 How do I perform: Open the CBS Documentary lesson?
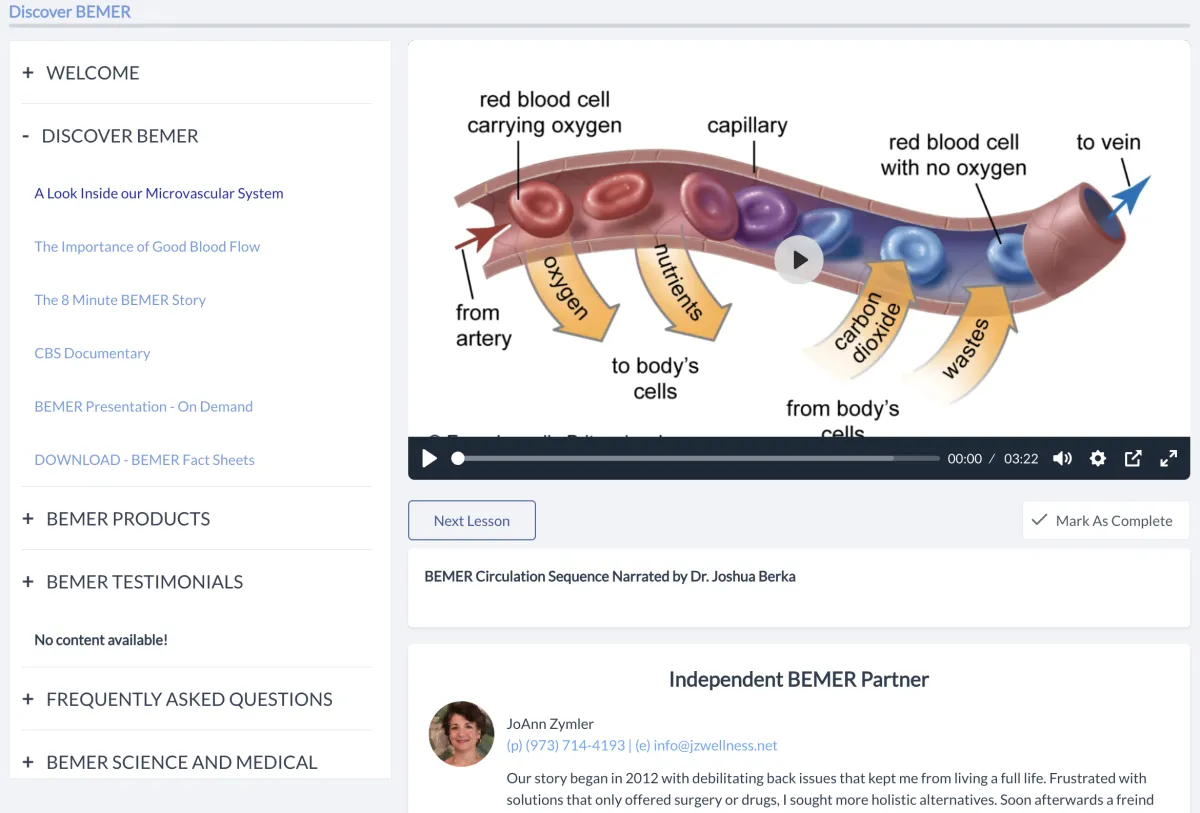pos(92,353)
